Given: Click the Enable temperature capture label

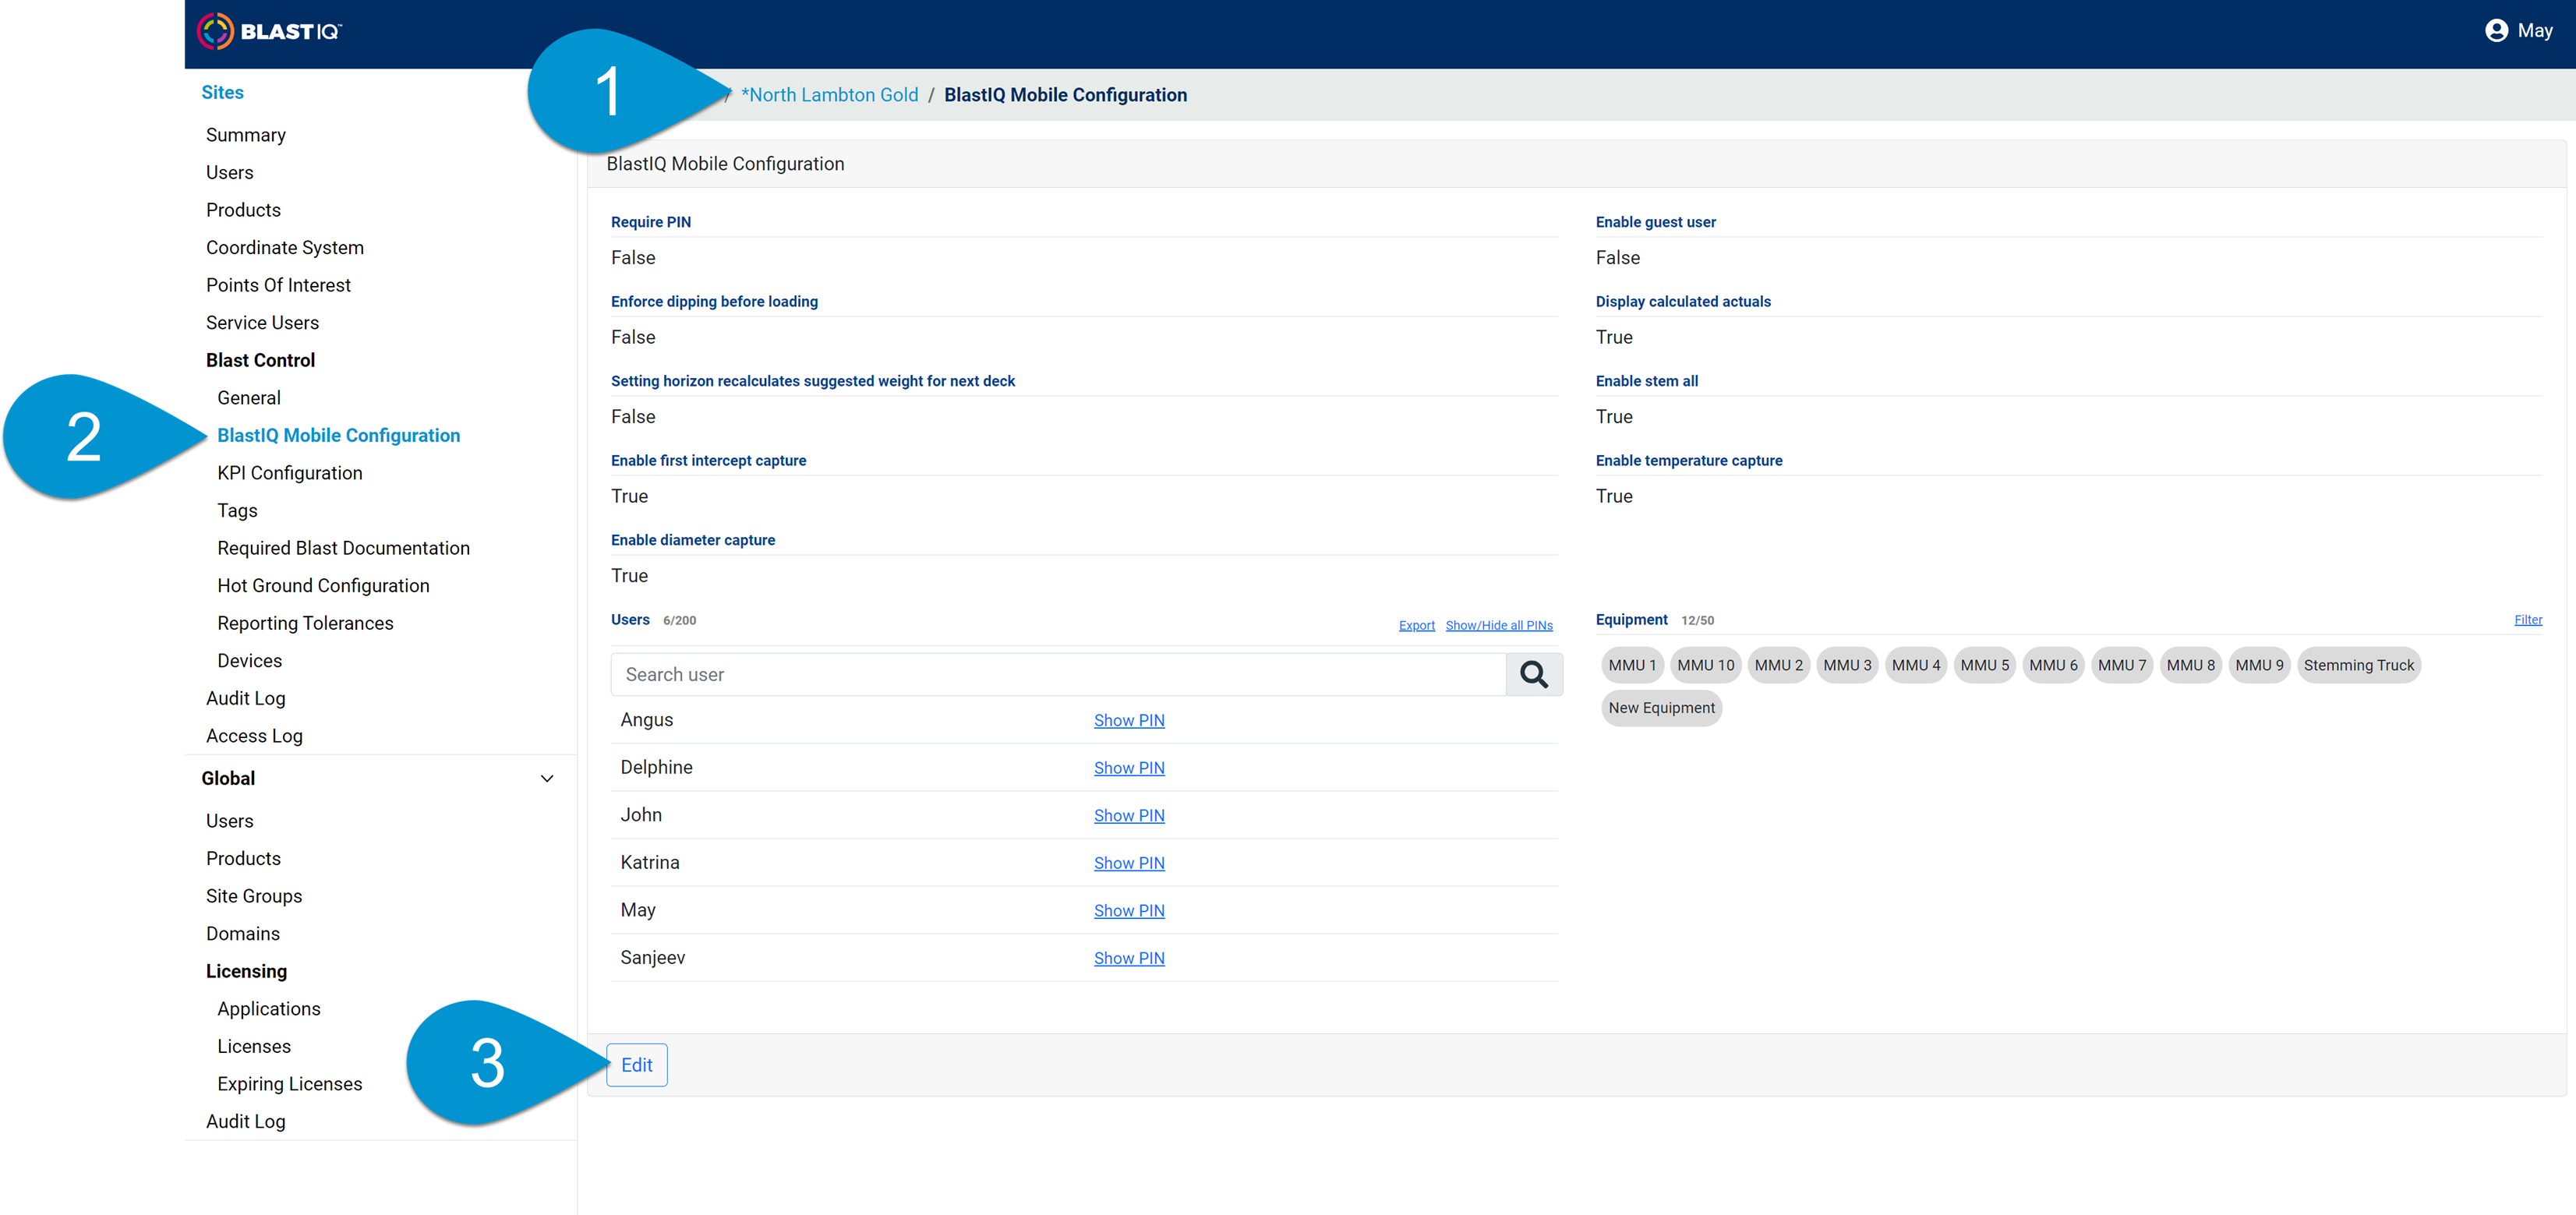Looking at the screenshot, I should click(1689, 461).
